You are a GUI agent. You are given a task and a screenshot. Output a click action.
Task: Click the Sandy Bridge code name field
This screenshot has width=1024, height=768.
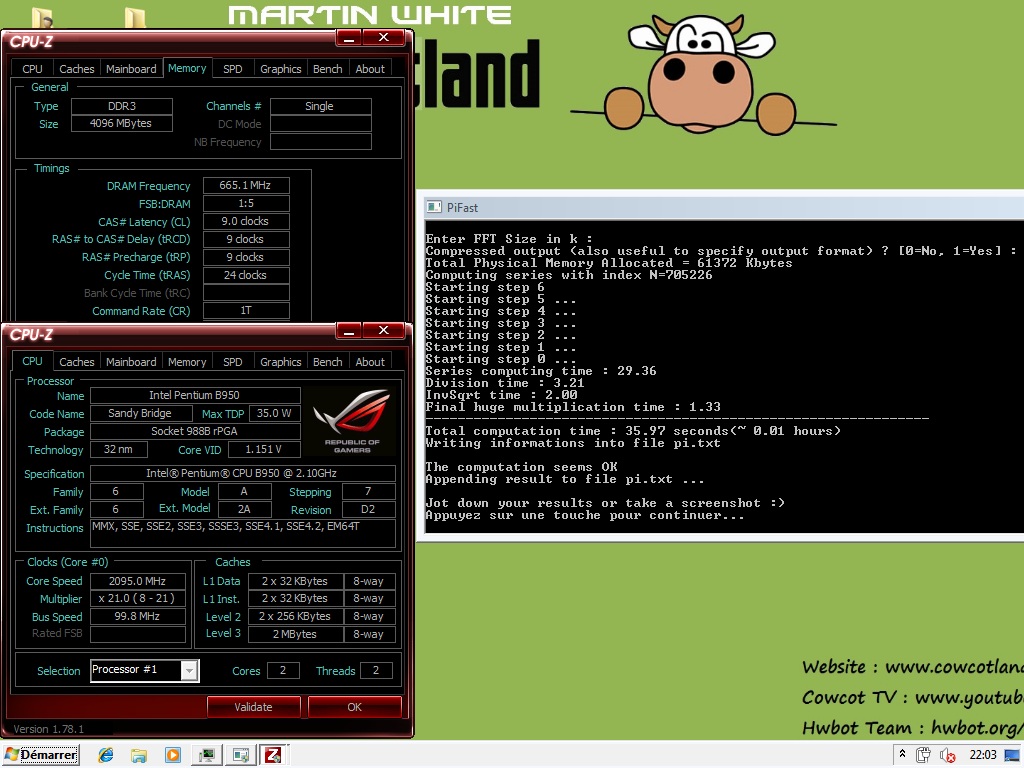click(x=141, y=413)
